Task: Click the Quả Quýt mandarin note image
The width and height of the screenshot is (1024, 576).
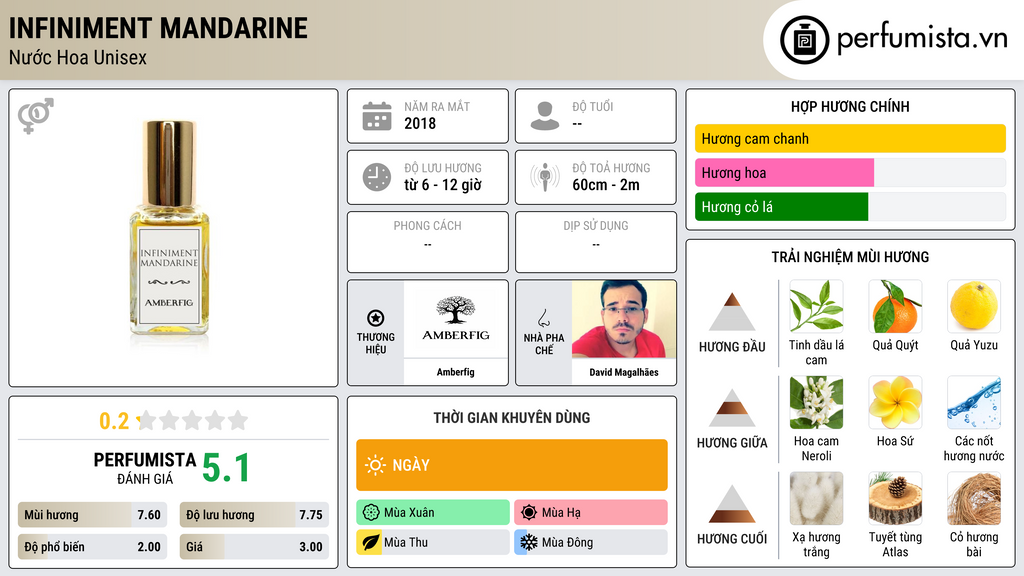Action: click(895, 306)
